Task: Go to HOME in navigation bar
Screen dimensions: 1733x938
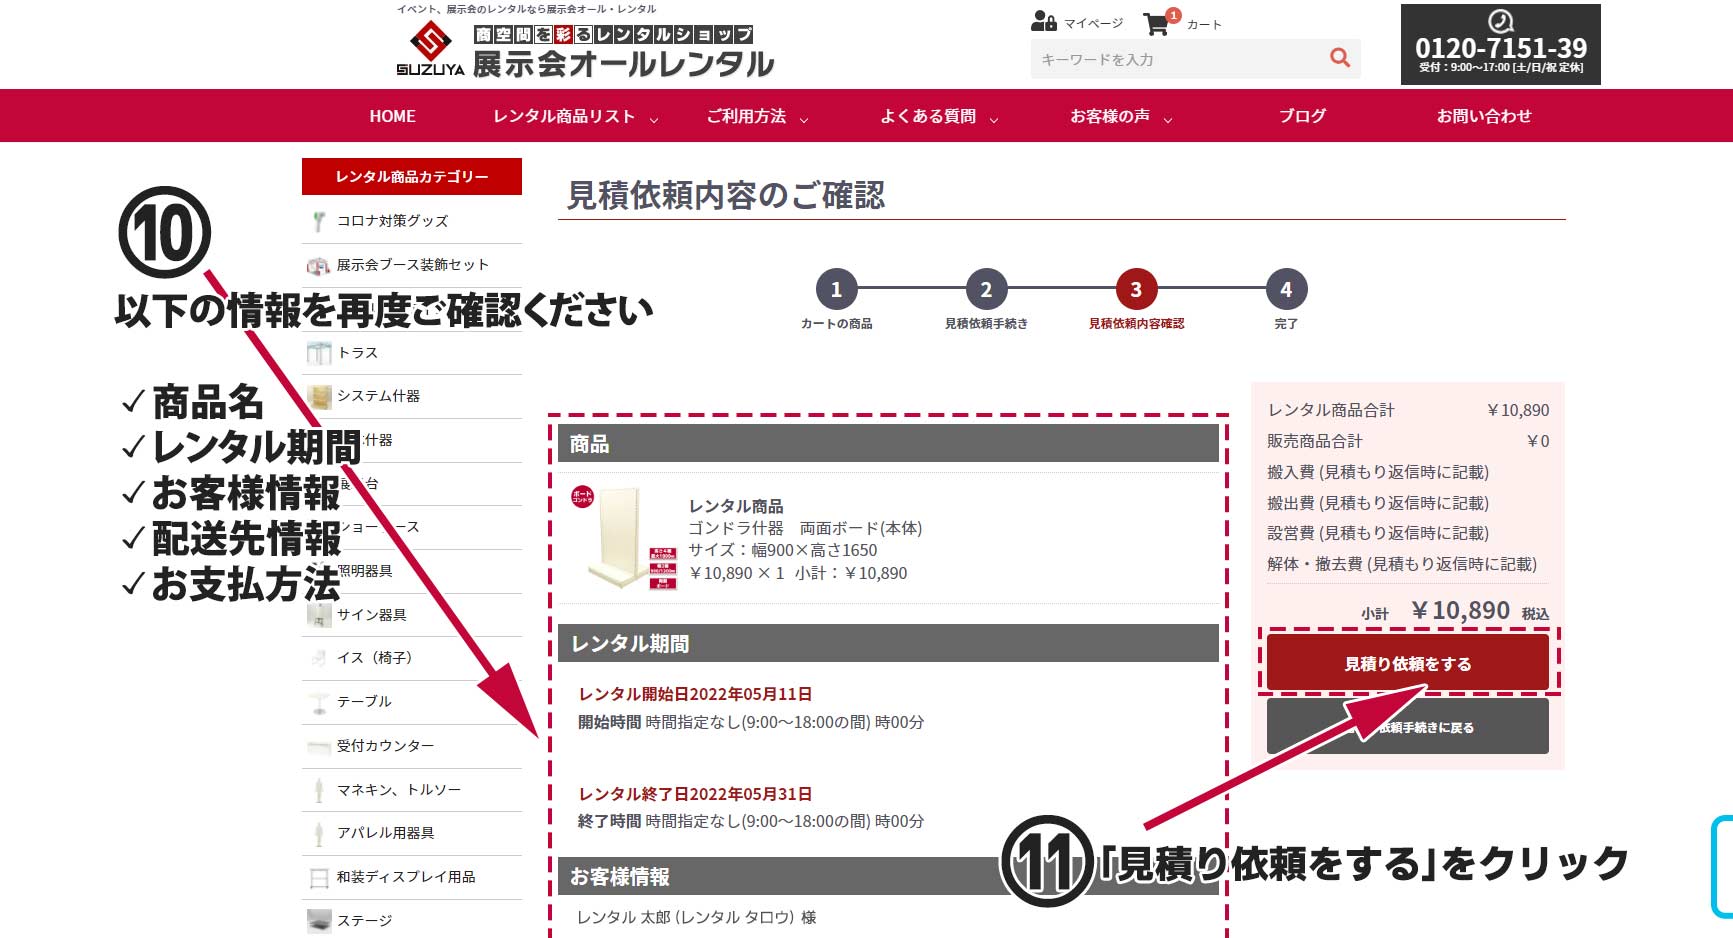Action: point(392,116)
